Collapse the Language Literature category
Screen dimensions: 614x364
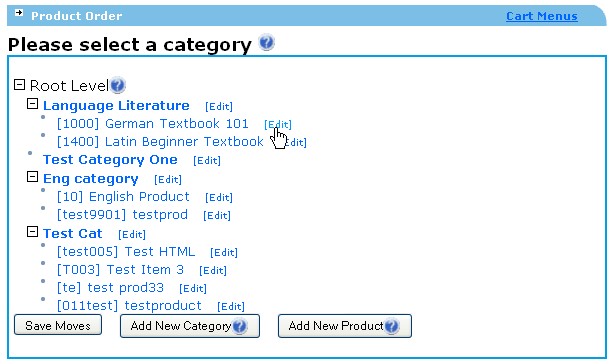pyautogui.click(x=33, y=104)
